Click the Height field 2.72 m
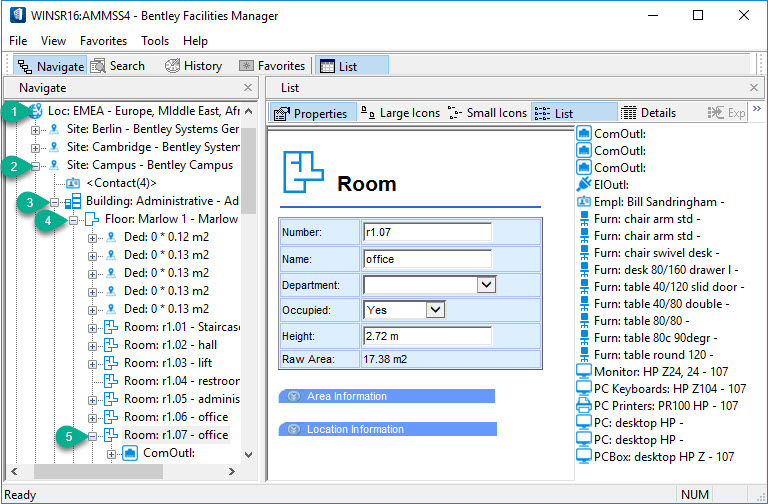768x504 pixels. (x=427, y=336)
